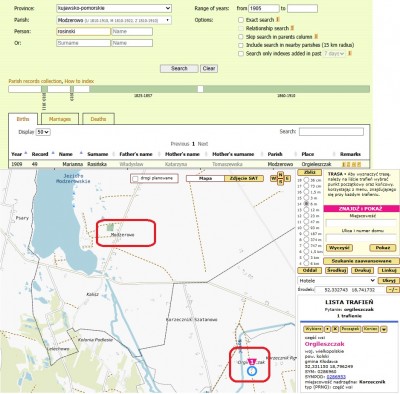Image resolution: width=400 pixels, height=394 pixels.
Task: Enable Include search in nearby parishes
Action: pos(241,45)
